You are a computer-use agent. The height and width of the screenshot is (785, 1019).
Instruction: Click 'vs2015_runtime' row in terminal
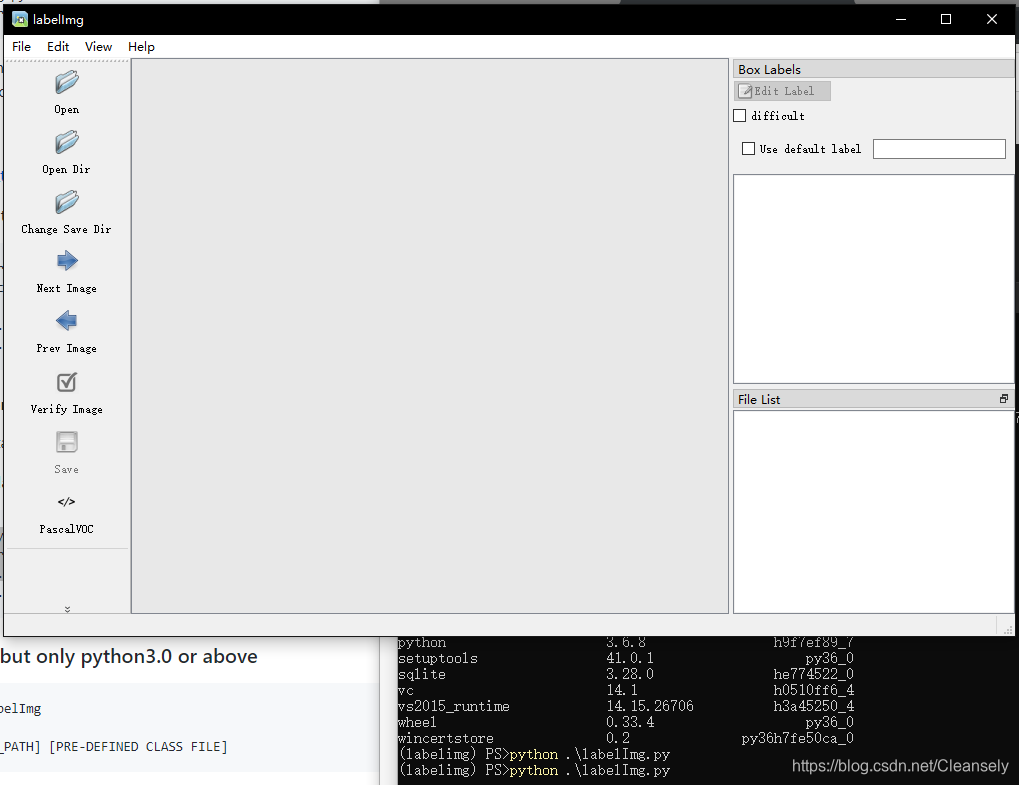625,706
